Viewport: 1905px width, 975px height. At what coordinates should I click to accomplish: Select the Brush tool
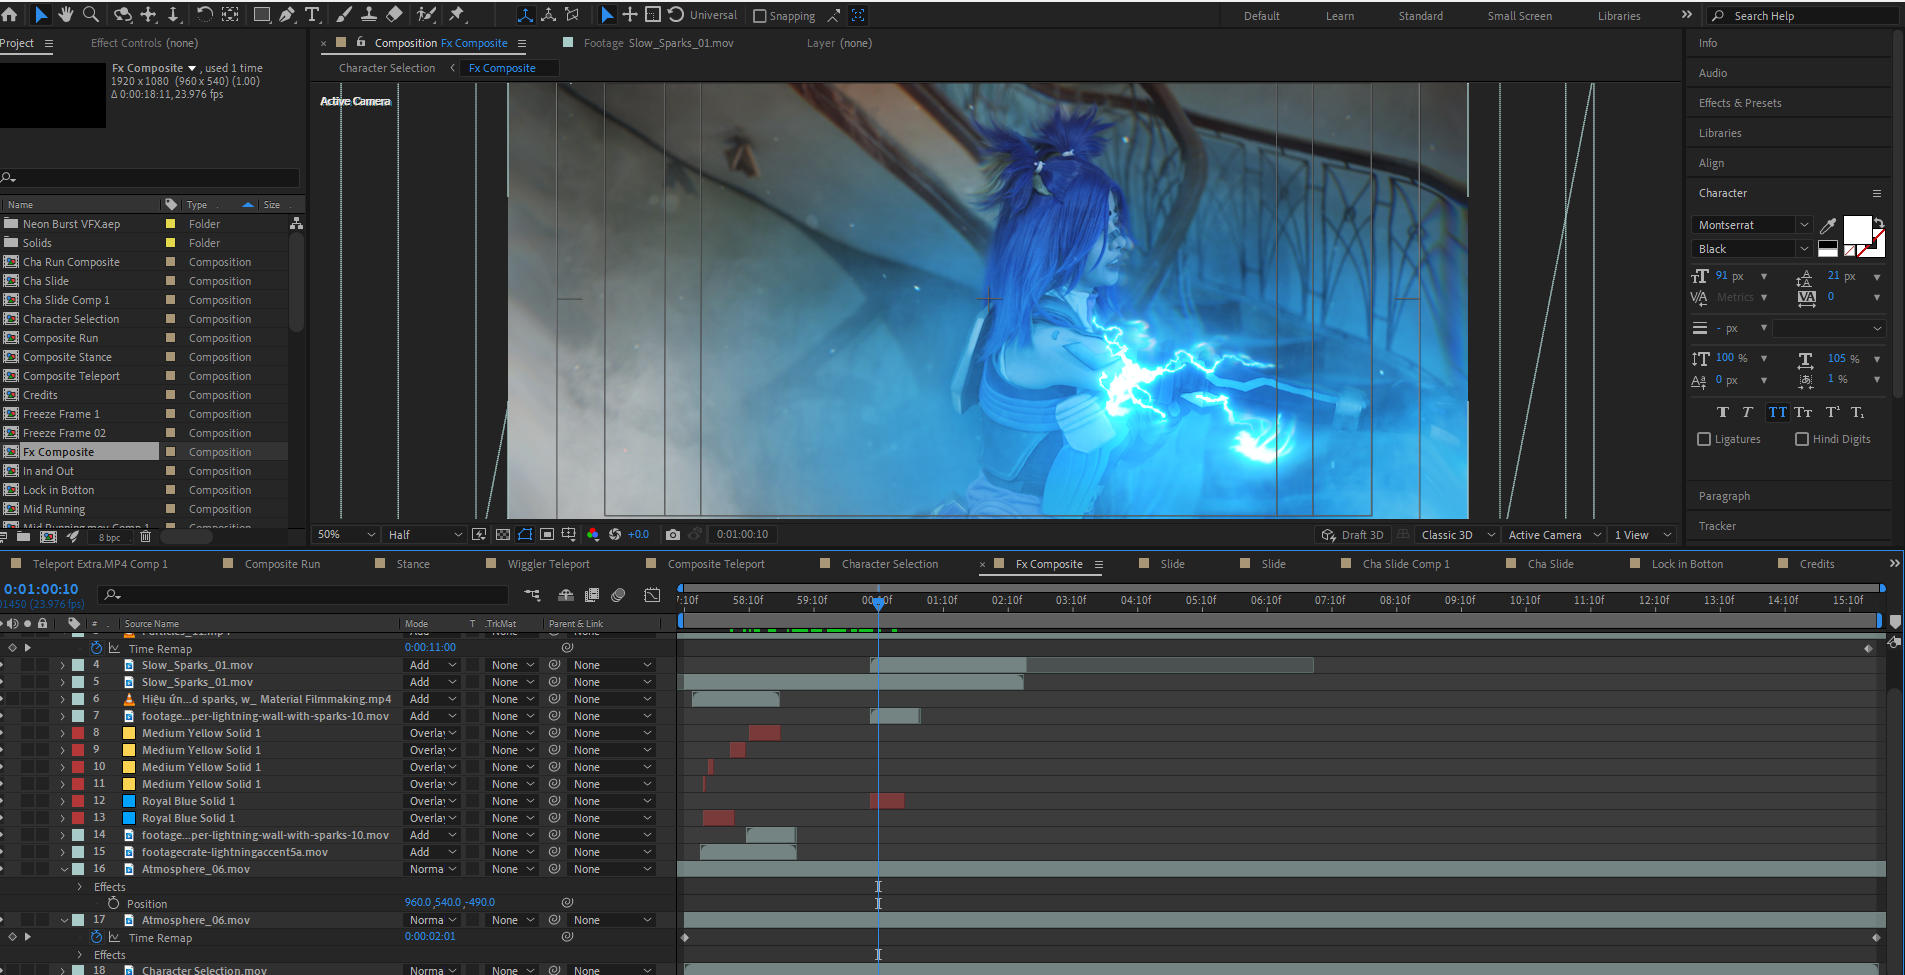[344, 15]
